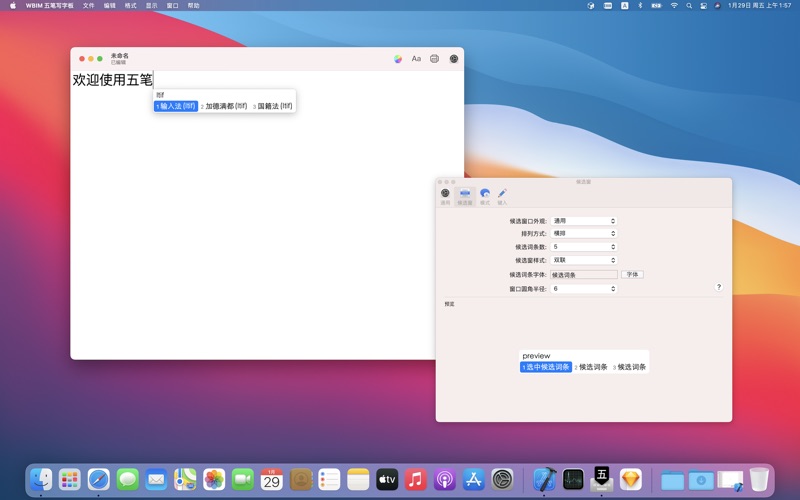Open Activity Monitor from the Dock

tap(573, 480)
